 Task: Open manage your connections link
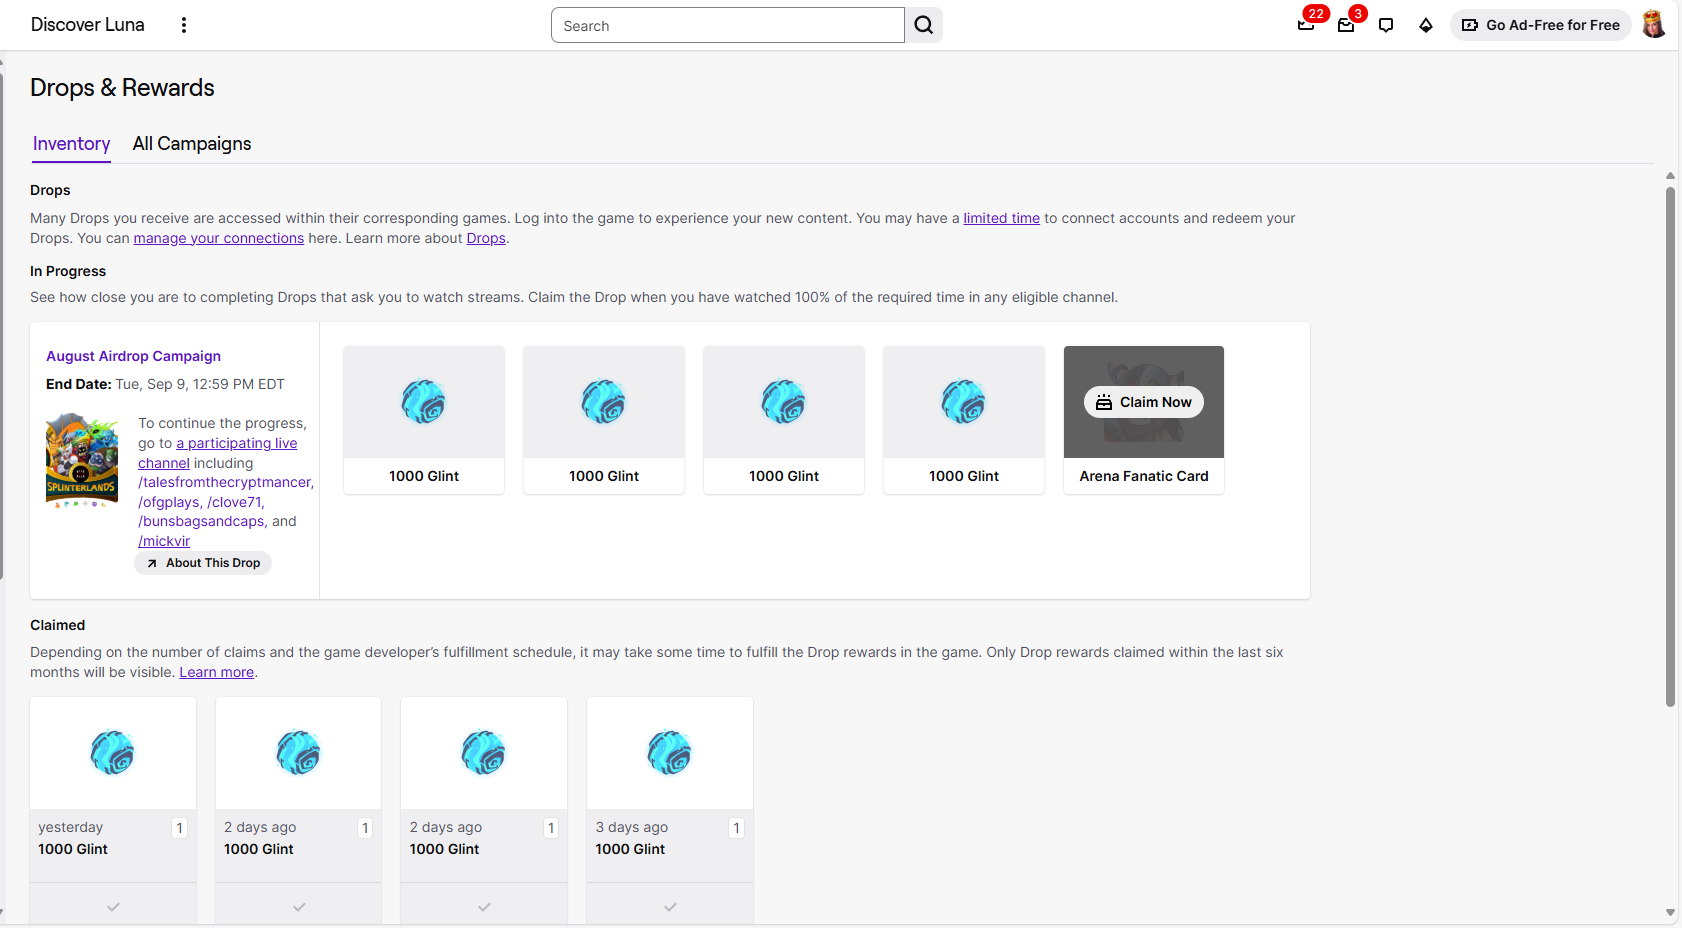[219, 238]
